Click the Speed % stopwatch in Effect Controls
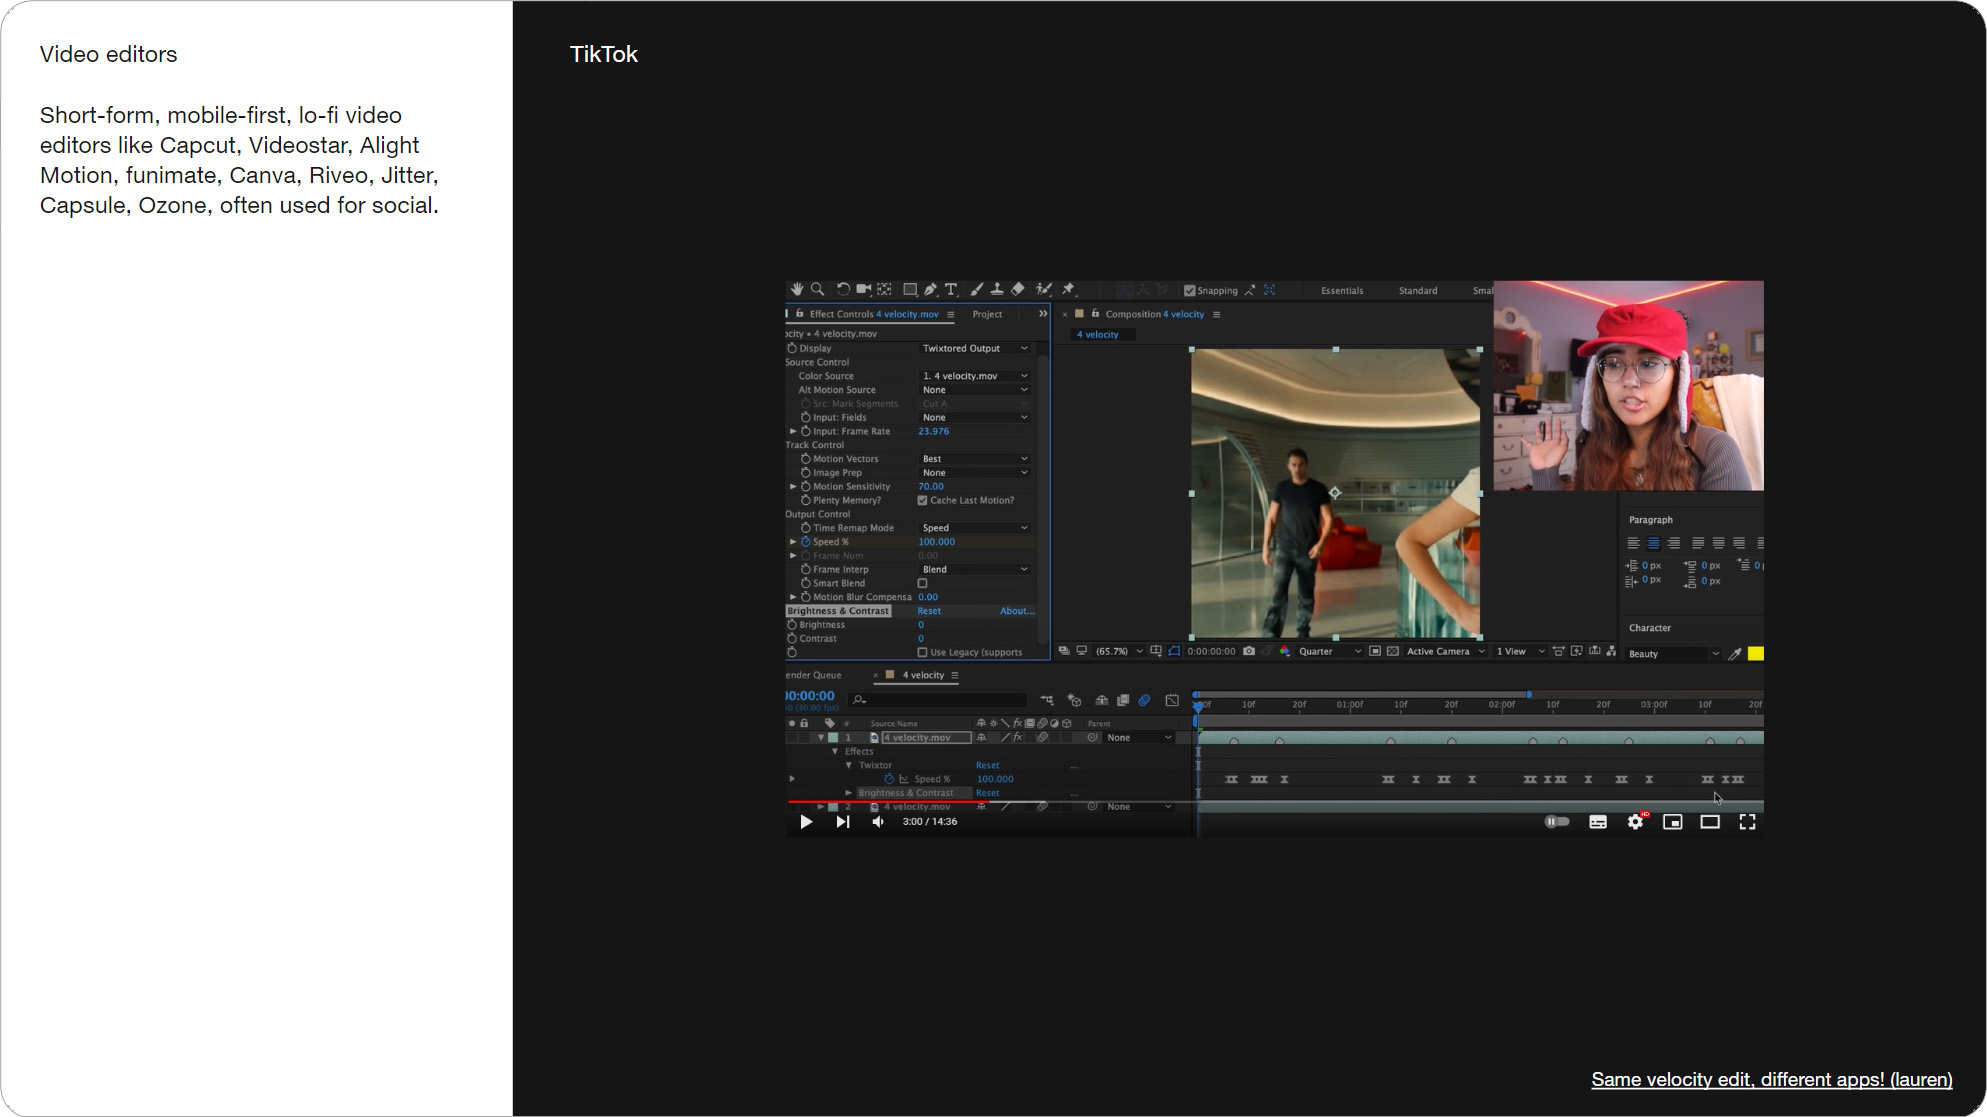Image resolution: width=1987 pixels, height=1117 pixels. pos(805,542)
